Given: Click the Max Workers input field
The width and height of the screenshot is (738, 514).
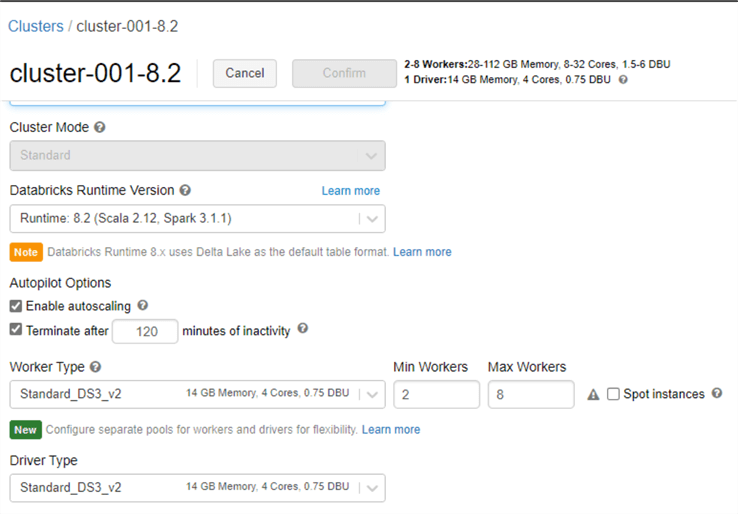Looking at the screenshot, I should tap(531, 394).
